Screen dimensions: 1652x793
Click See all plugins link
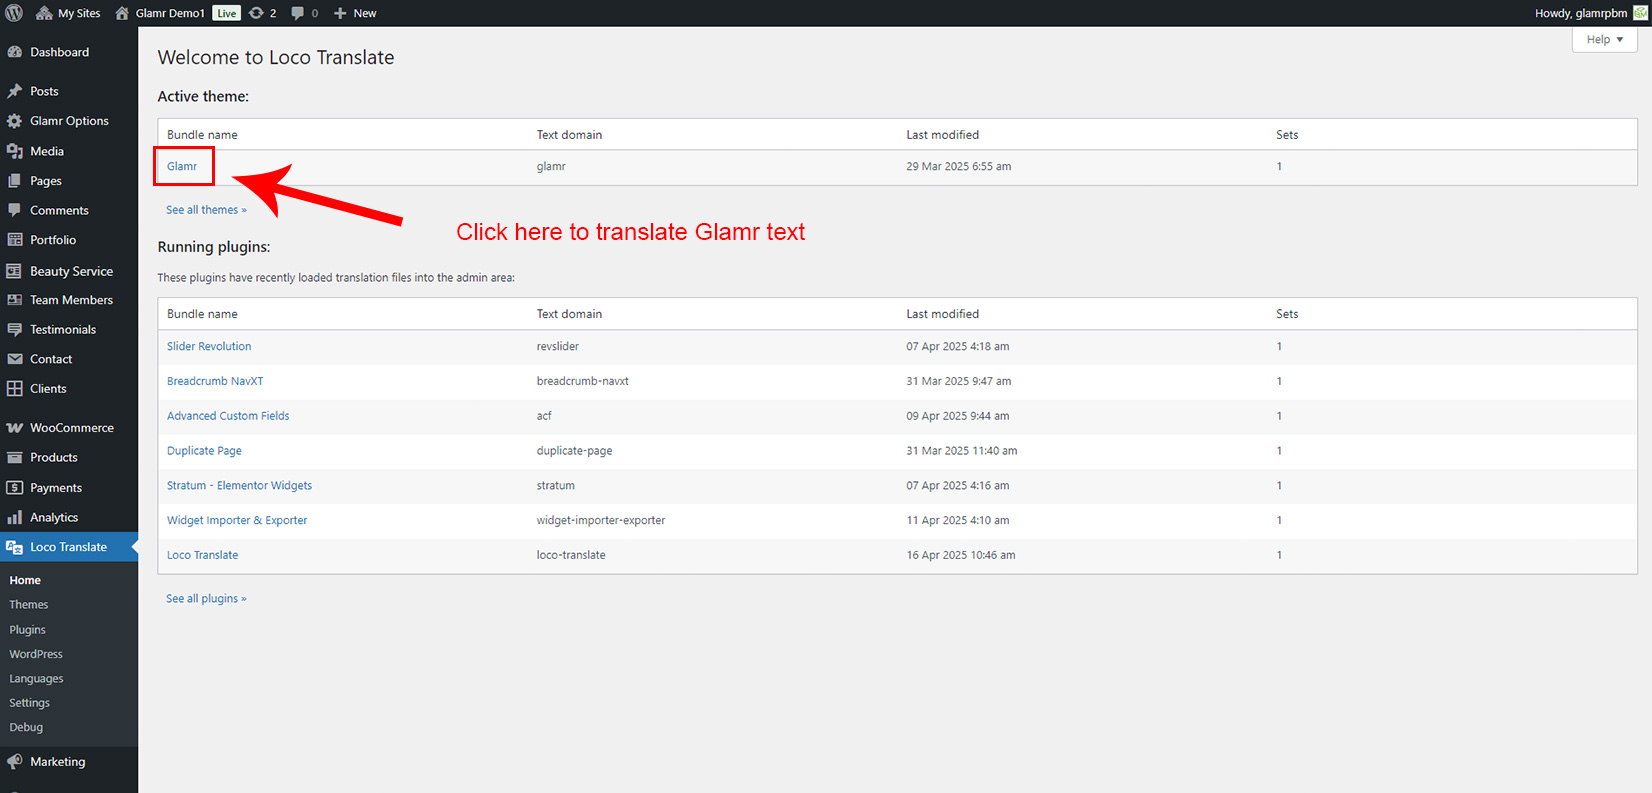click(x=206, y=599)
